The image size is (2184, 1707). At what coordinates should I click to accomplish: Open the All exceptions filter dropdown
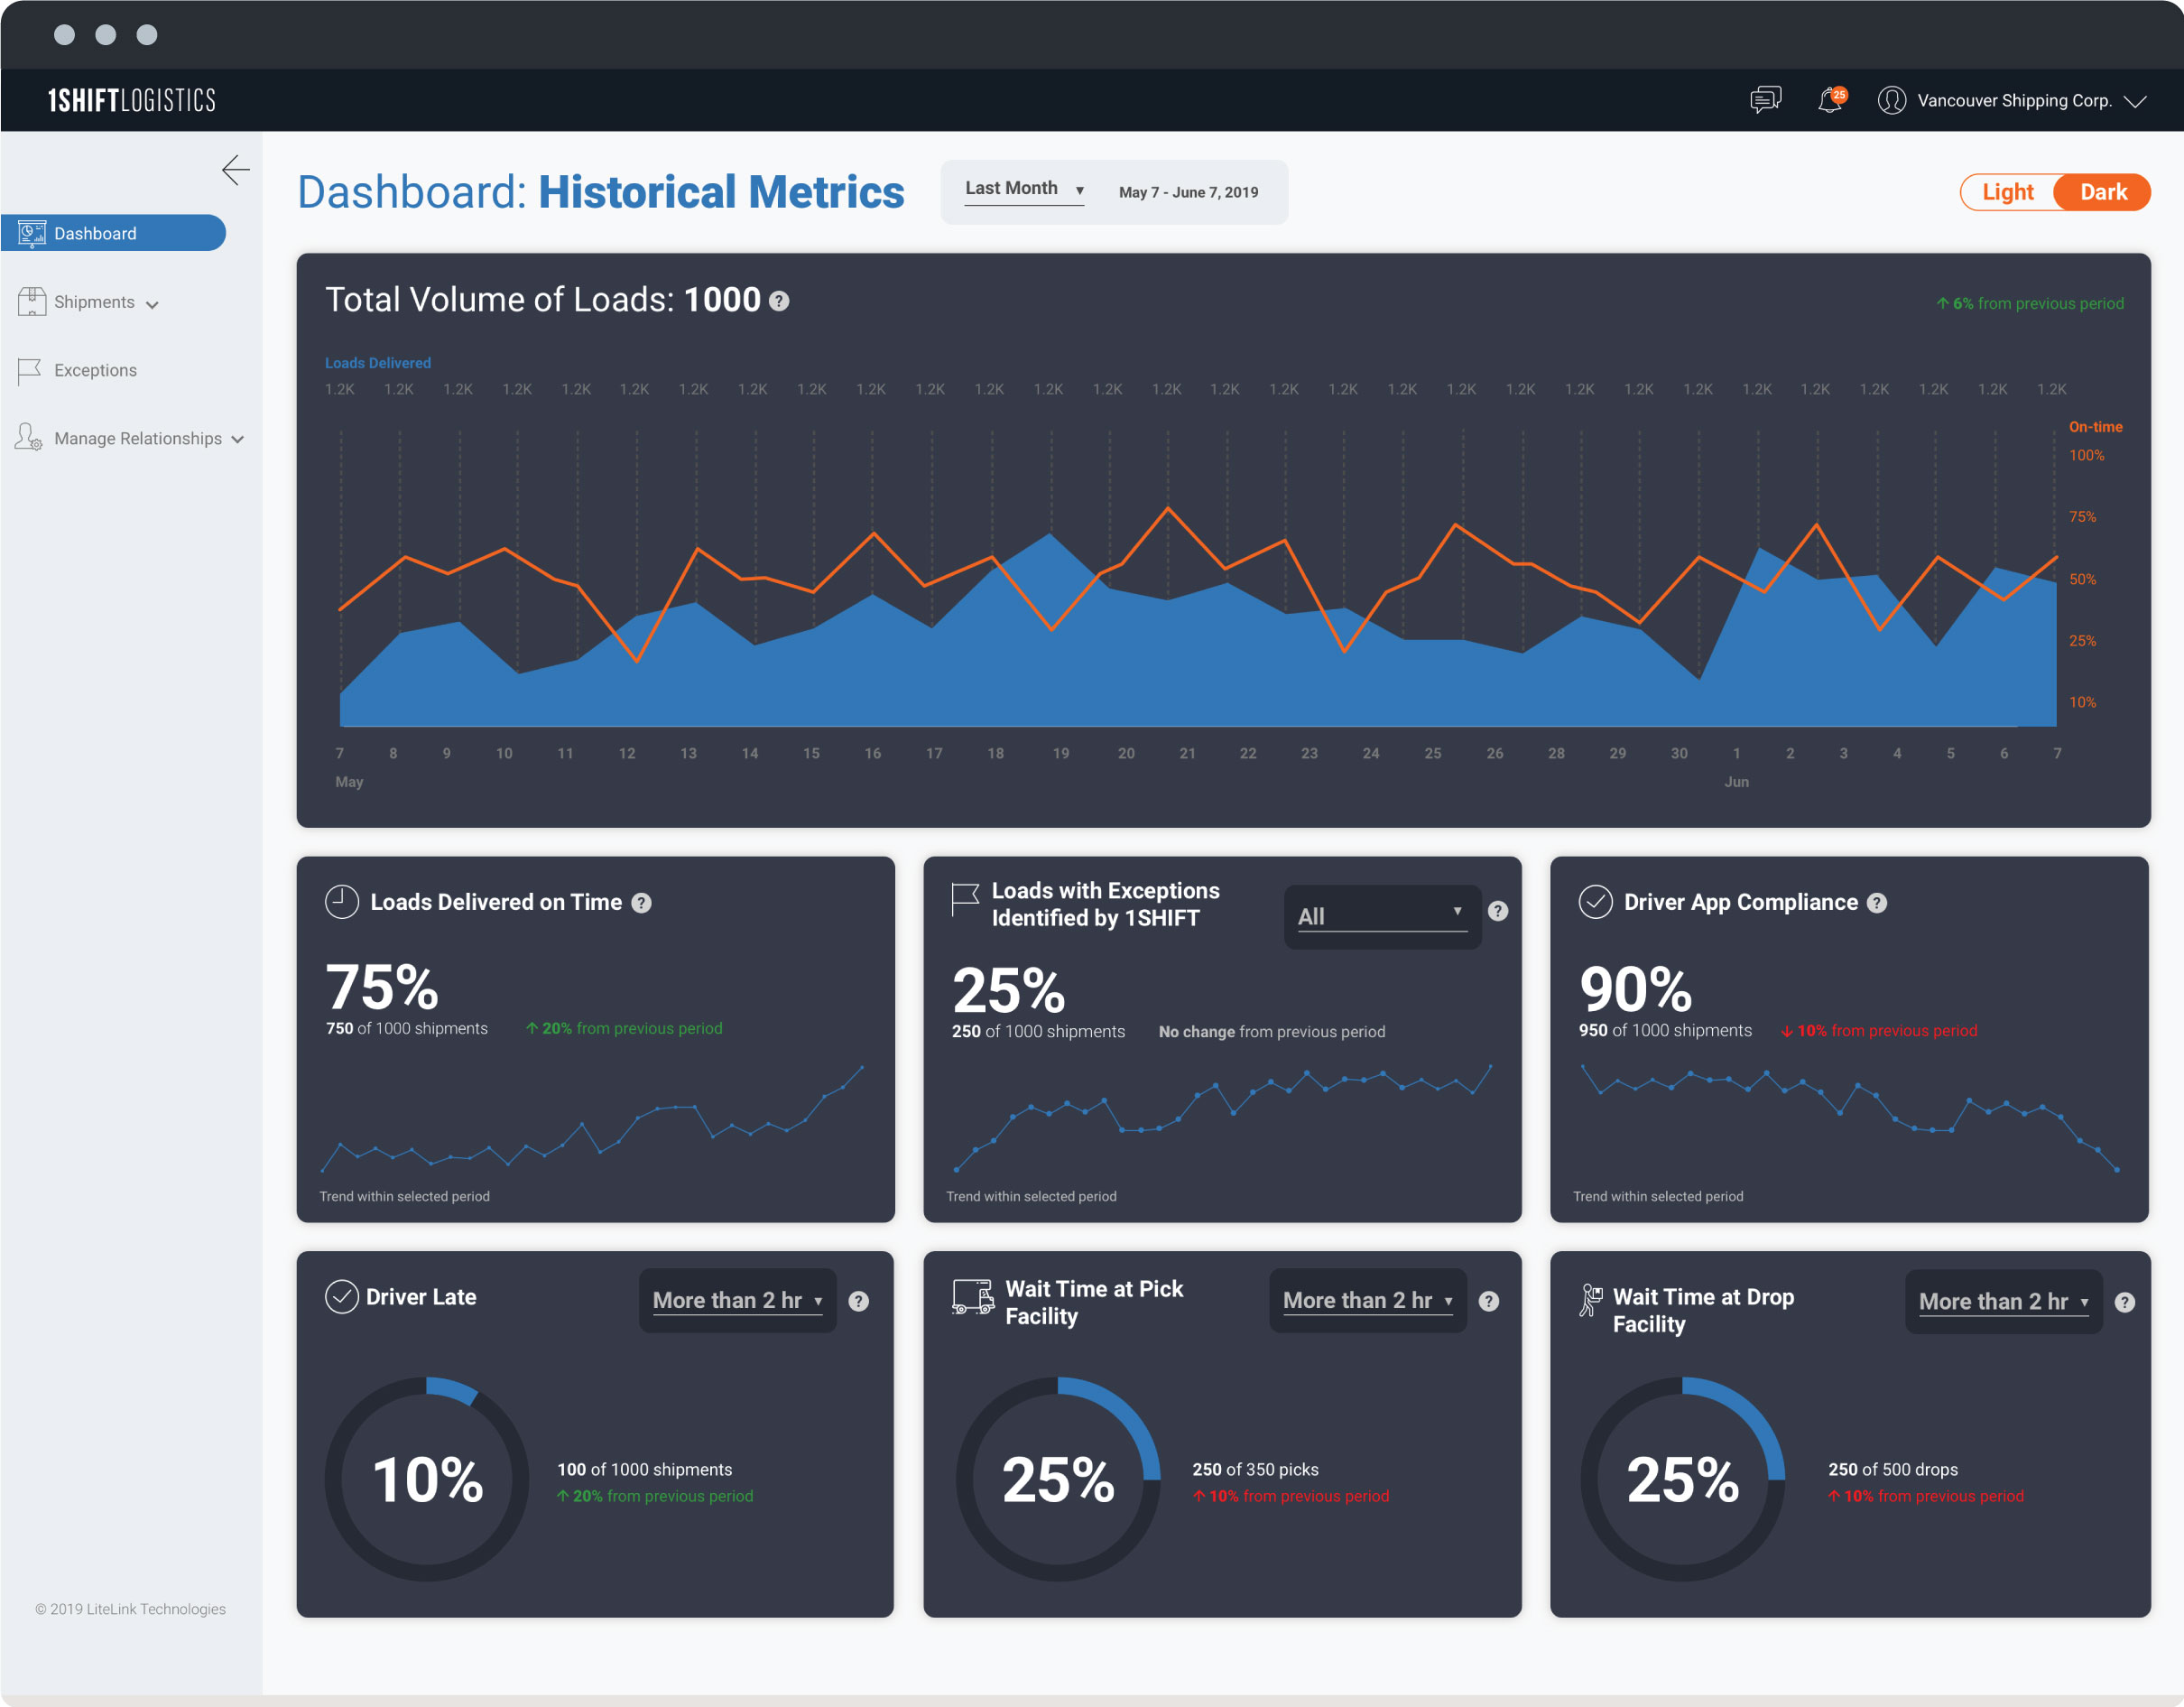coord(1381,916)
